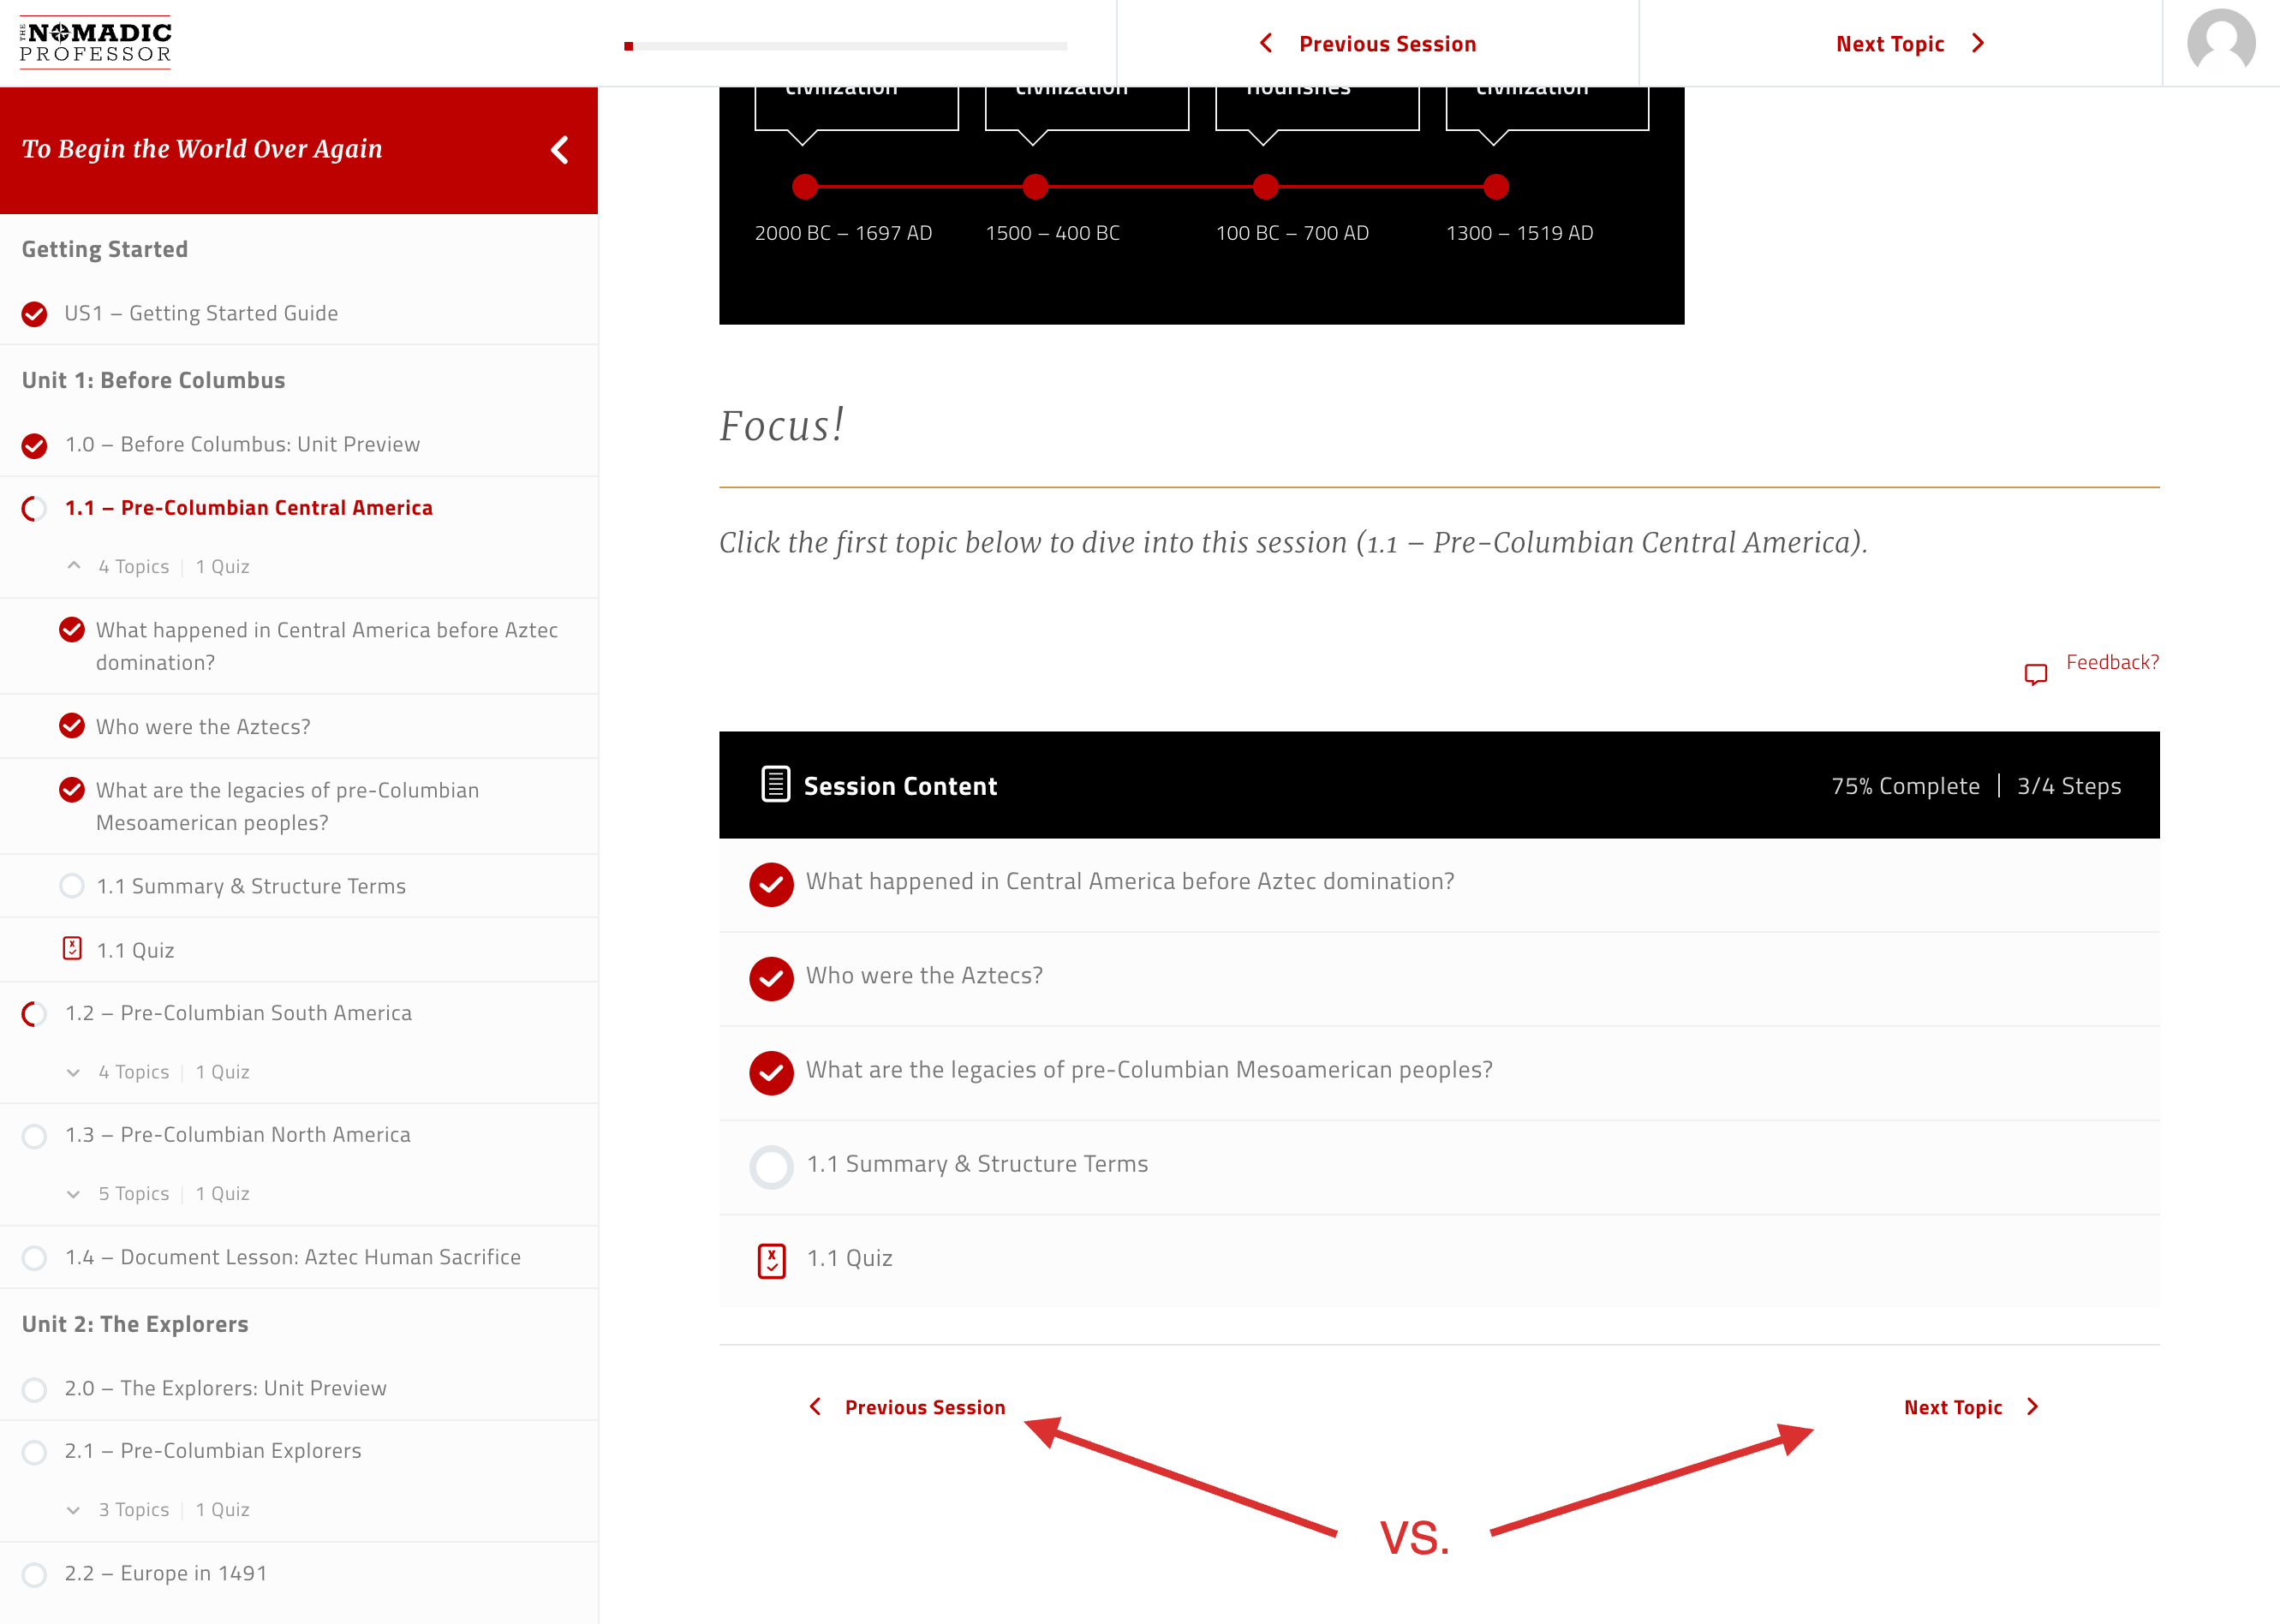Image resolution: width=2280 pixels, height=1624 pixels.
Task: Click the header Next Topic right arrow
Action: click(1977, 43)
